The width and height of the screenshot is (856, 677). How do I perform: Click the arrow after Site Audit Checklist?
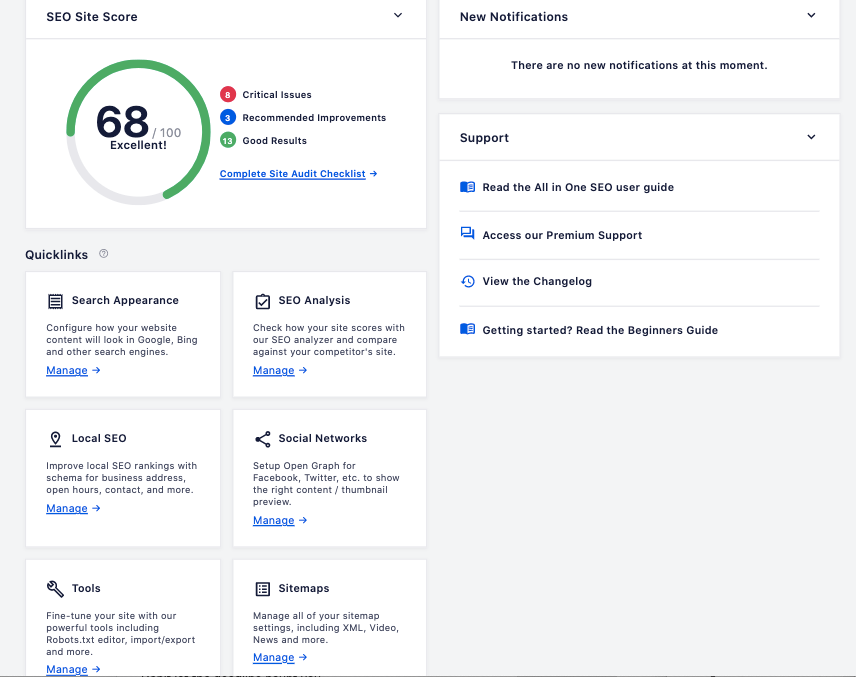pyautogui.click(x=373, y=174)
